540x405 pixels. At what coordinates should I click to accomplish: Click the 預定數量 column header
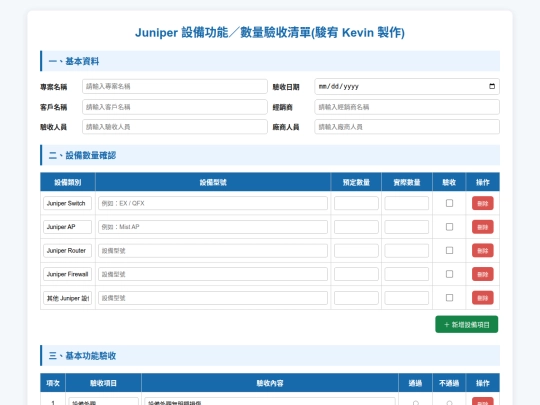point(356,182)
